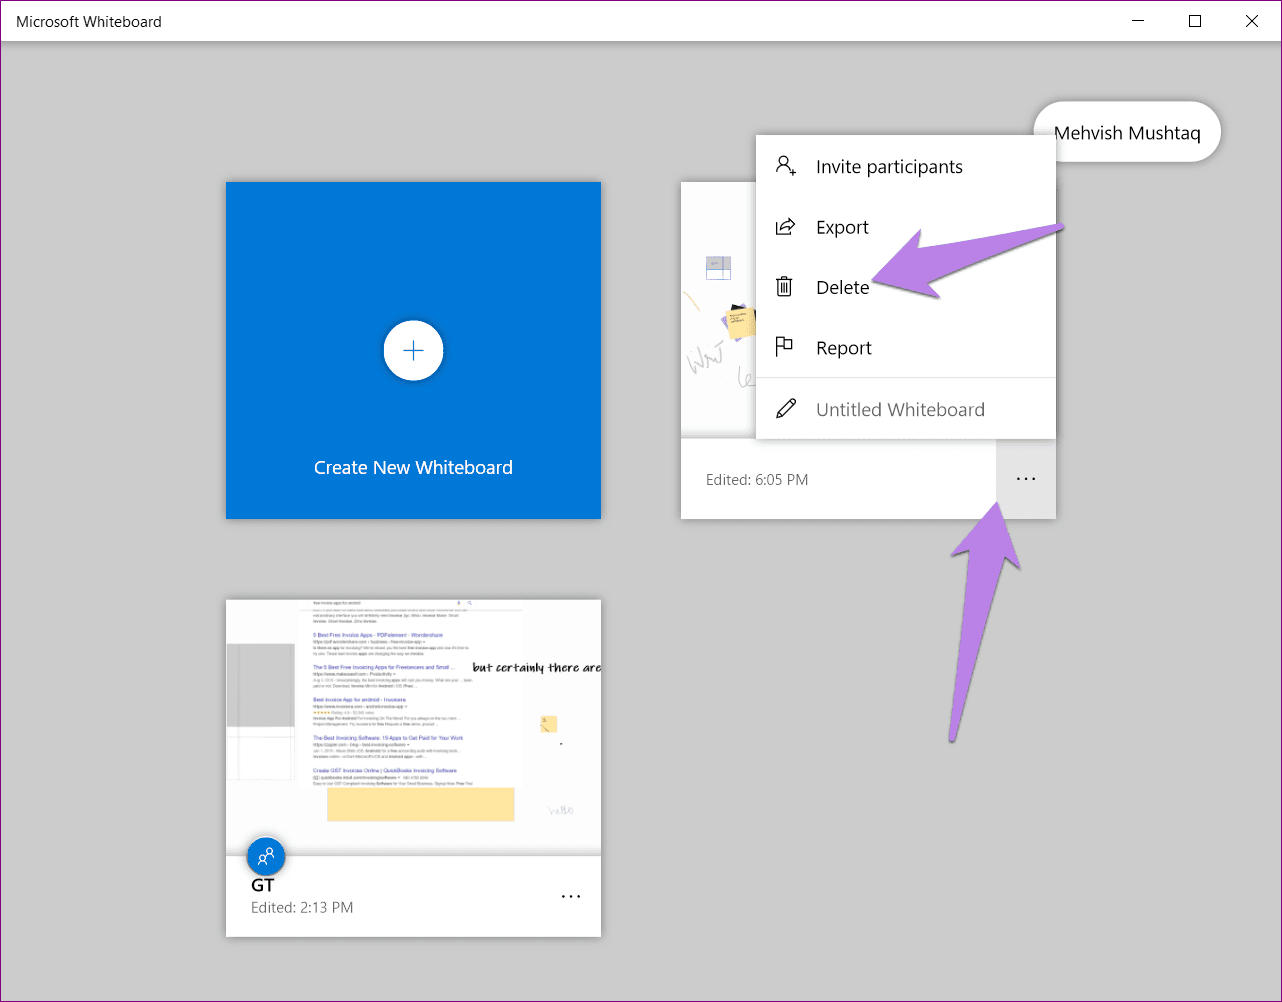Choose Delete in the context menu

906,287
